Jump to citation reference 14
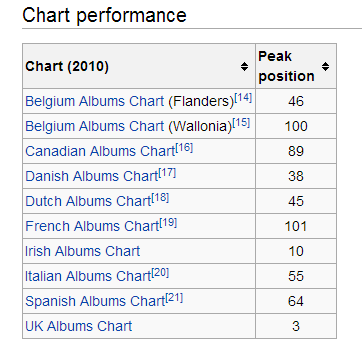Image resolution: width=362 pixels, height=361 pixels. pos(243,98)
